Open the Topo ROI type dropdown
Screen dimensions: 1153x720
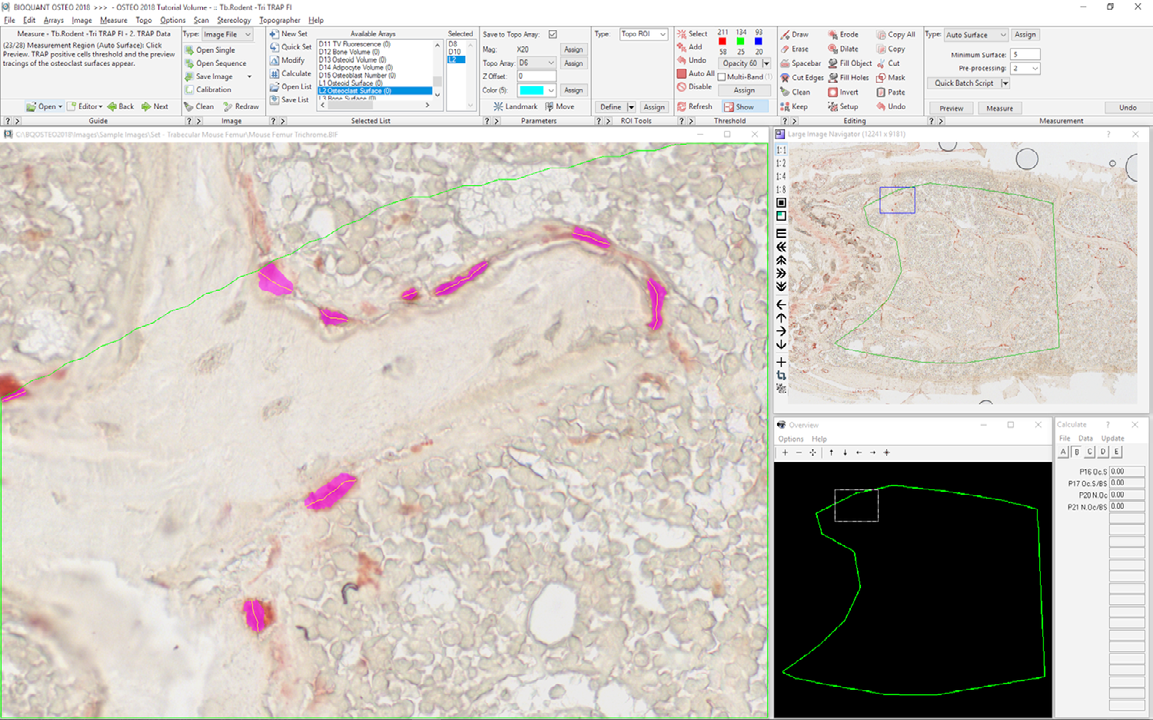point(663,35)
